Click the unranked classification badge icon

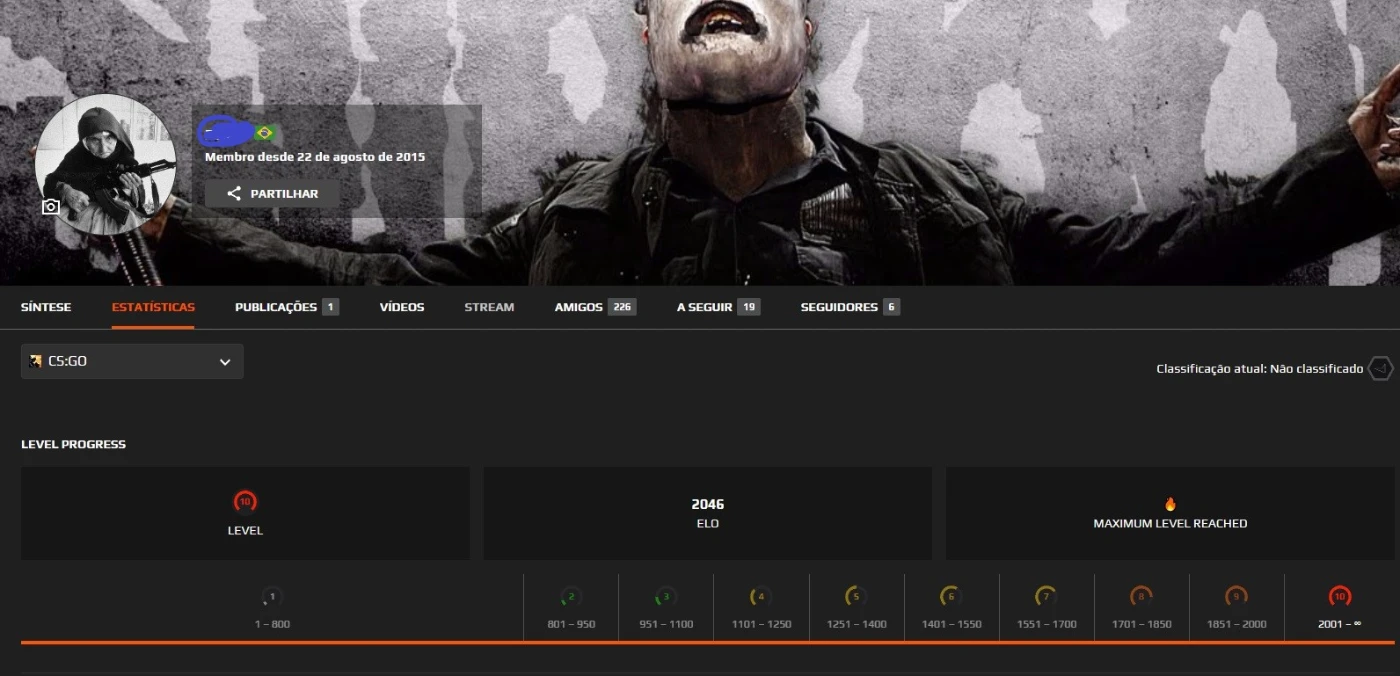(x=1381, y=369)
